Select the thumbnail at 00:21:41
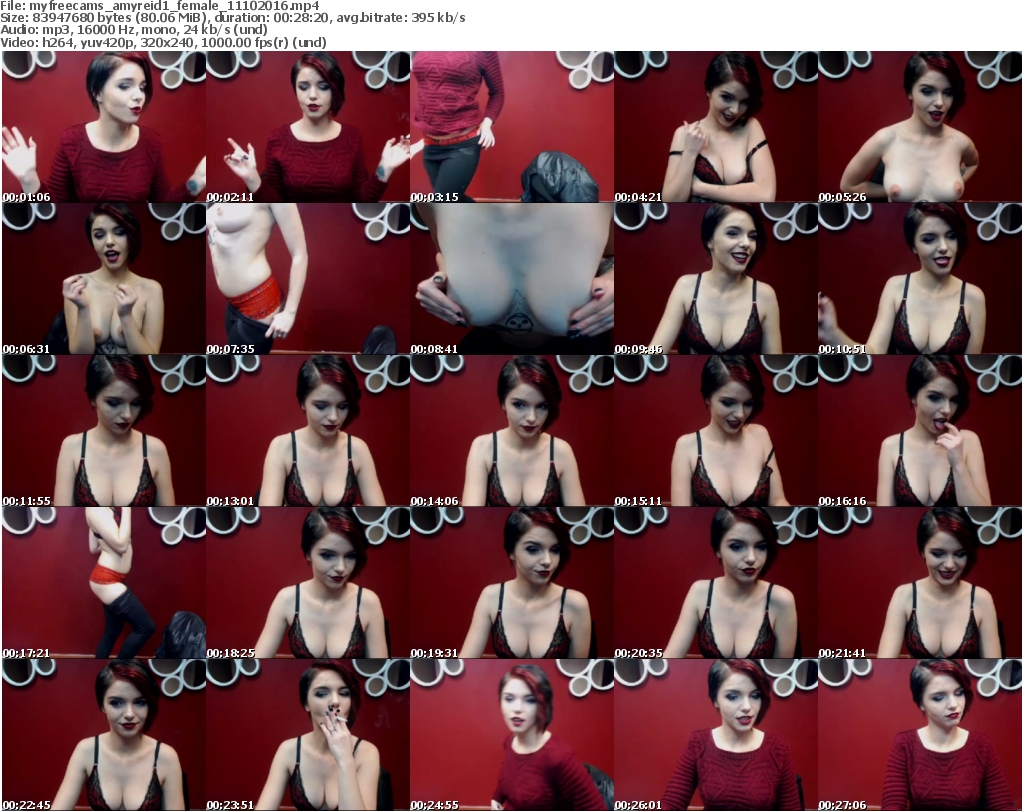The image size is (1024, 811). pyautogui.click(x=919, y=583)
